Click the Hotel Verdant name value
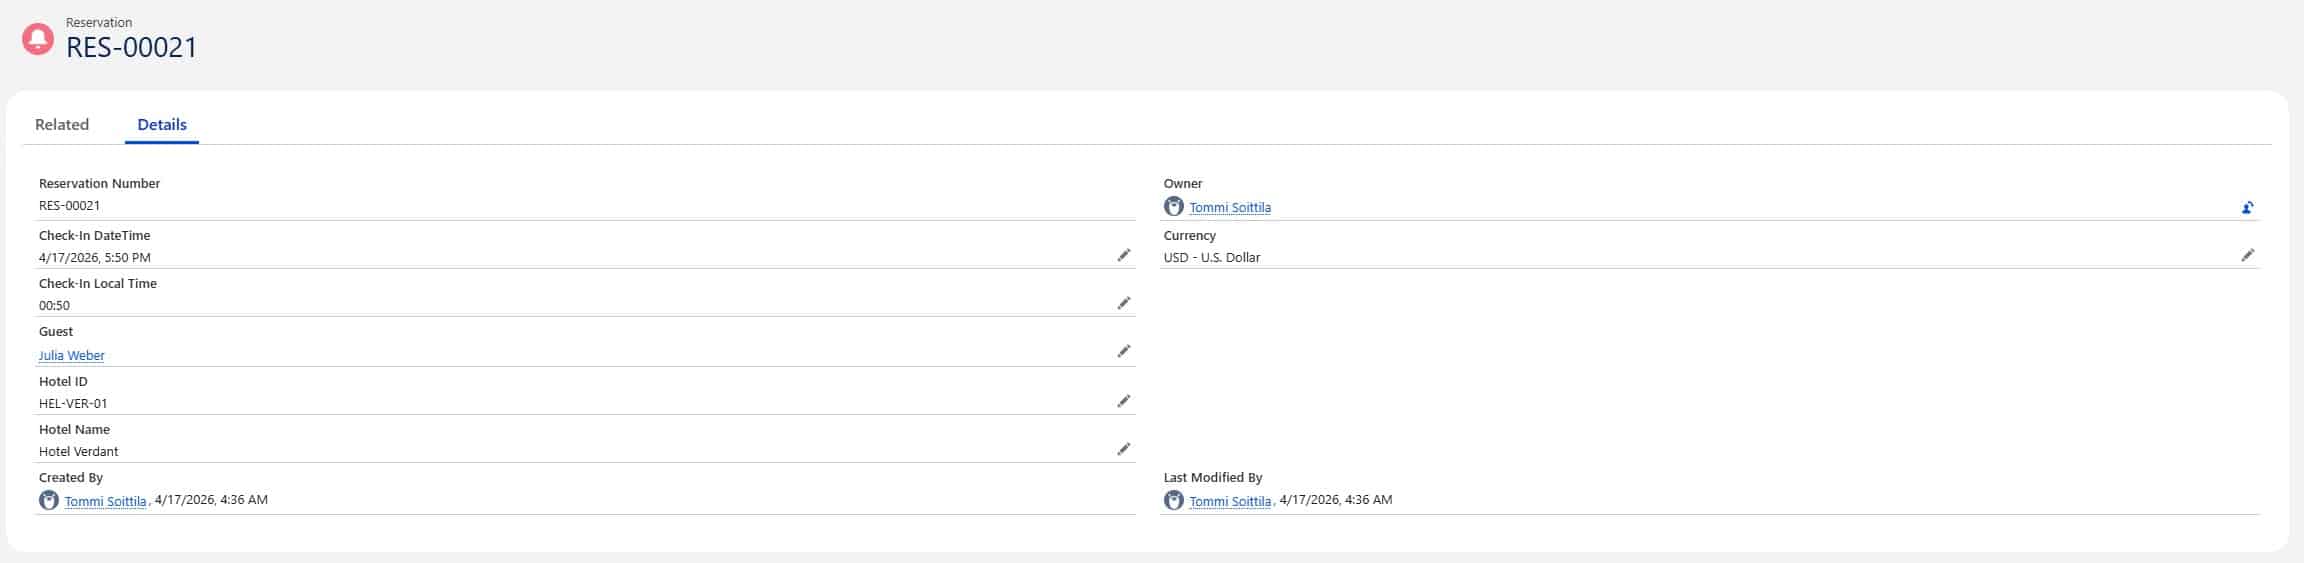 (x=79, y=452)
